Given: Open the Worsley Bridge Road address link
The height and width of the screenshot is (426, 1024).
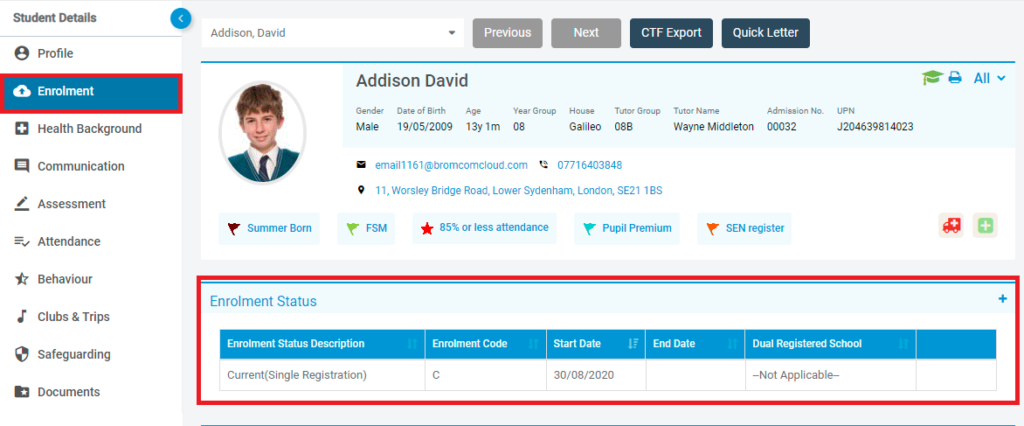Looking at the screenshot, I should click(x=519, y=191).
